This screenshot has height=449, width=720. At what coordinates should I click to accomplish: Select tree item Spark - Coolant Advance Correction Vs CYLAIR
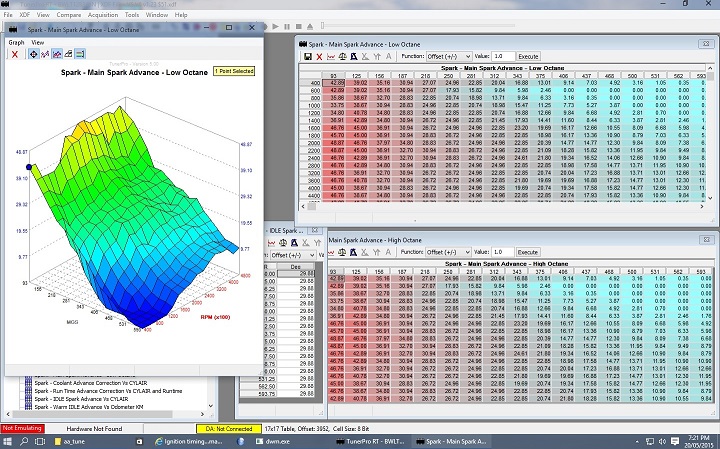91,383
